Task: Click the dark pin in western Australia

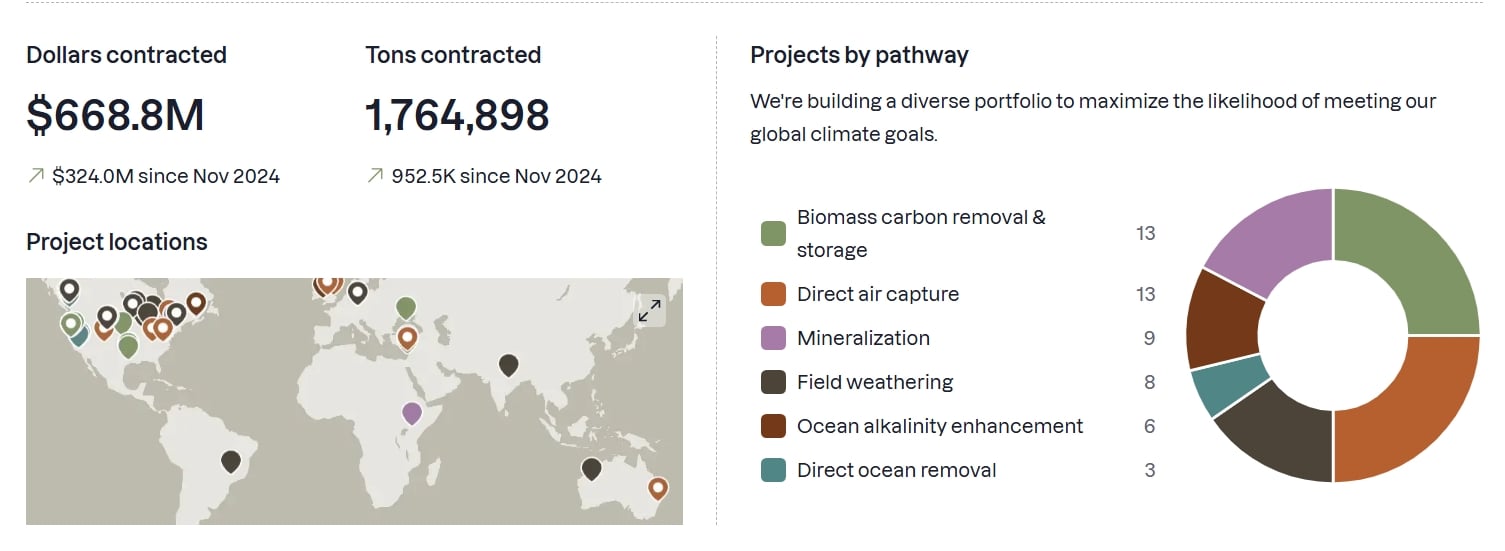Action: pos(591,468)
